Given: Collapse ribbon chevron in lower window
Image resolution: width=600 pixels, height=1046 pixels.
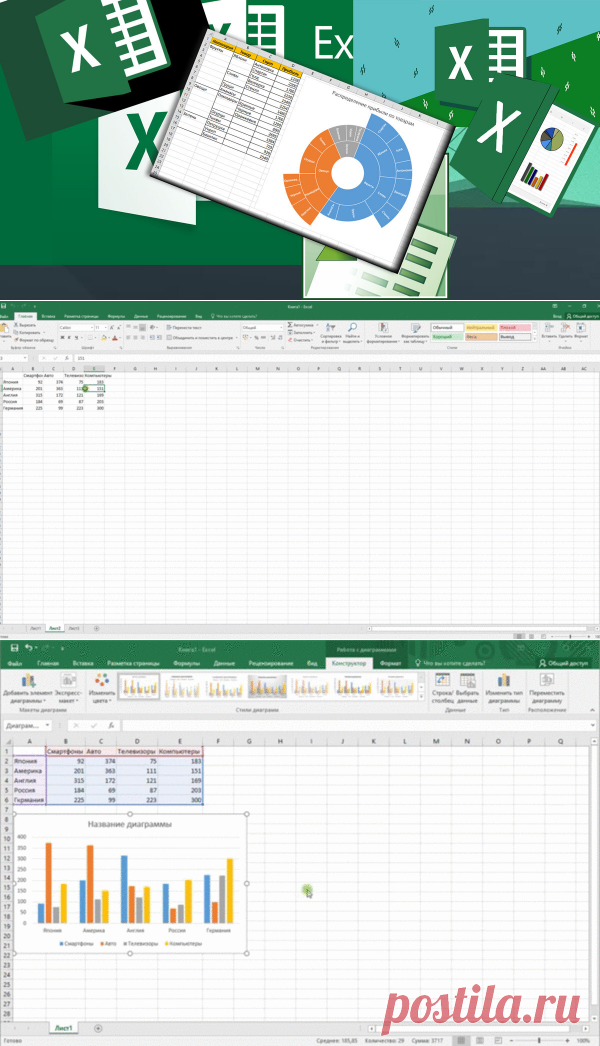Looking at the screenshot, I should click(593, 710).
